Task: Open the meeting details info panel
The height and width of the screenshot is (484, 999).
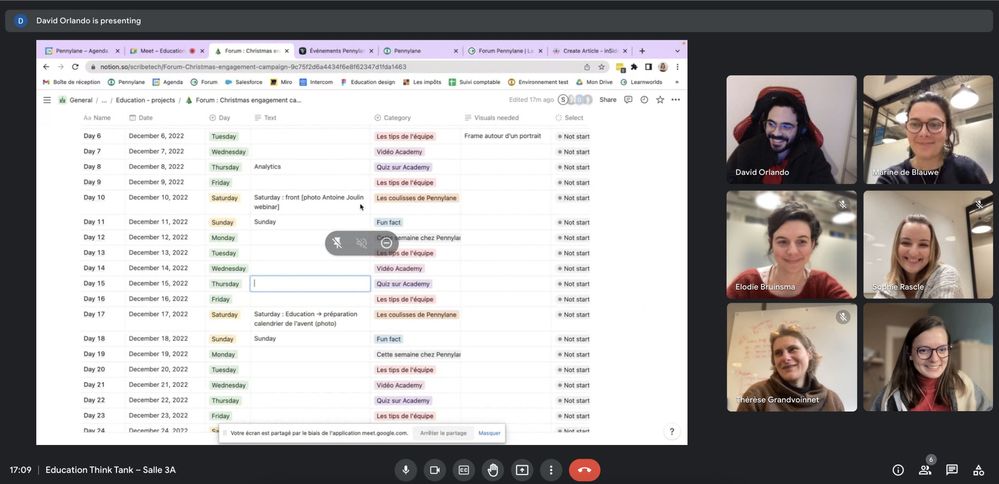Action: click(897, 470)
